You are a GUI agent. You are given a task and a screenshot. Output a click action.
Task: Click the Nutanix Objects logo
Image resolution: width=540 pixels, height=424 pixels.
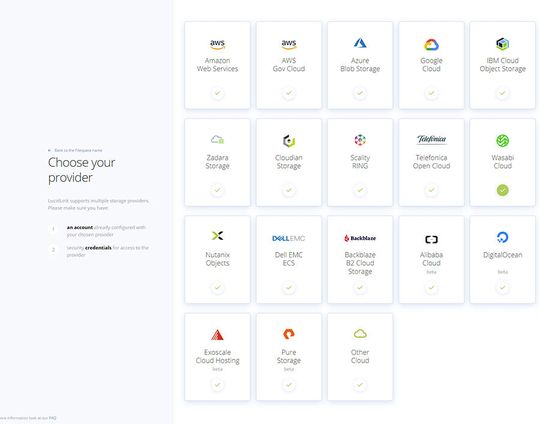point(217,236)
